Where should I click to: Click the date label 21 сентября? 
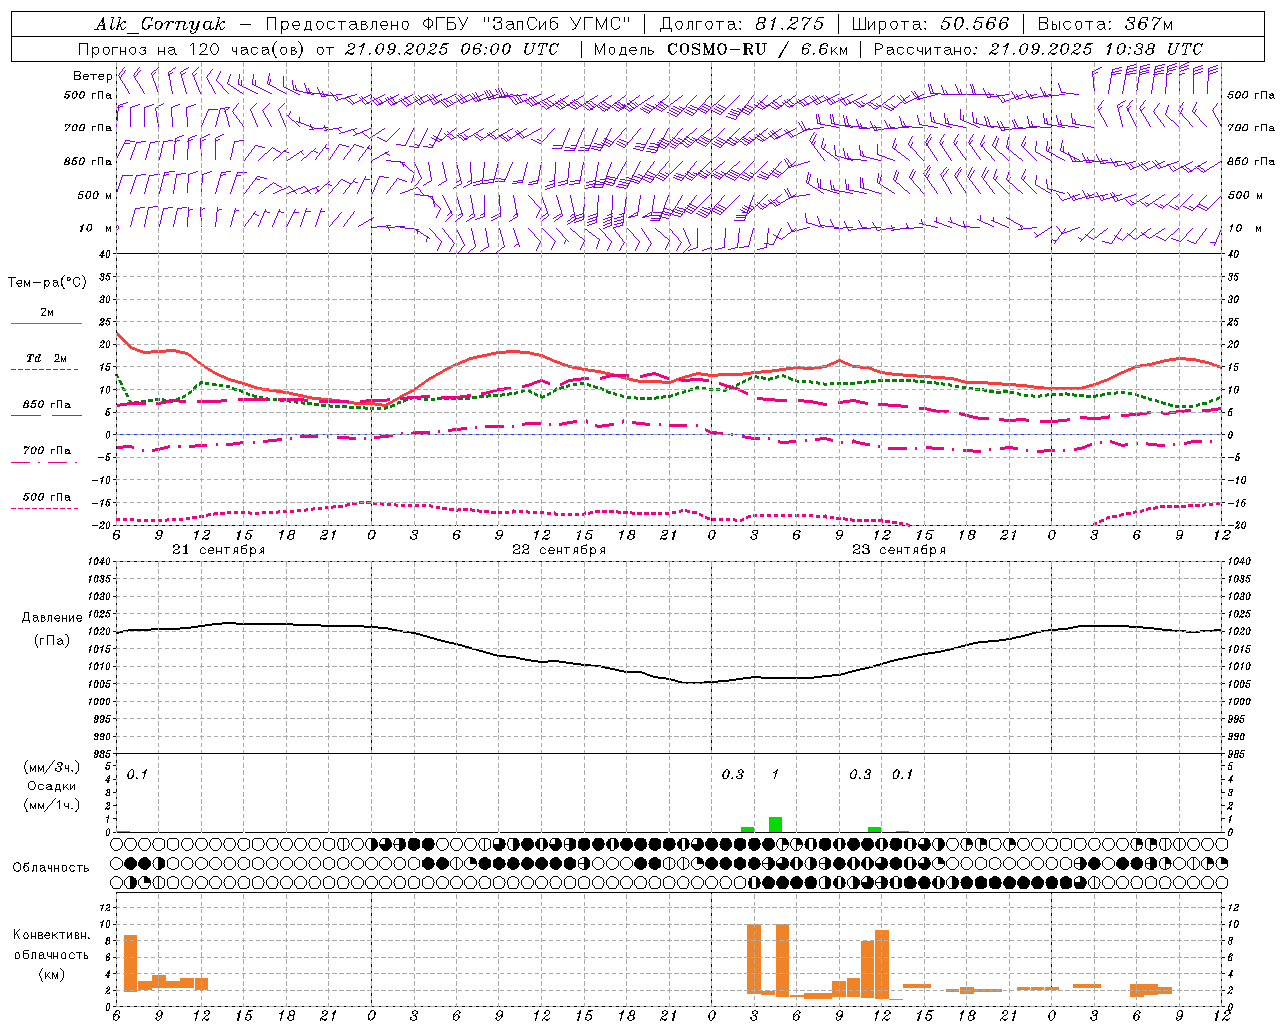click(219, 550)
